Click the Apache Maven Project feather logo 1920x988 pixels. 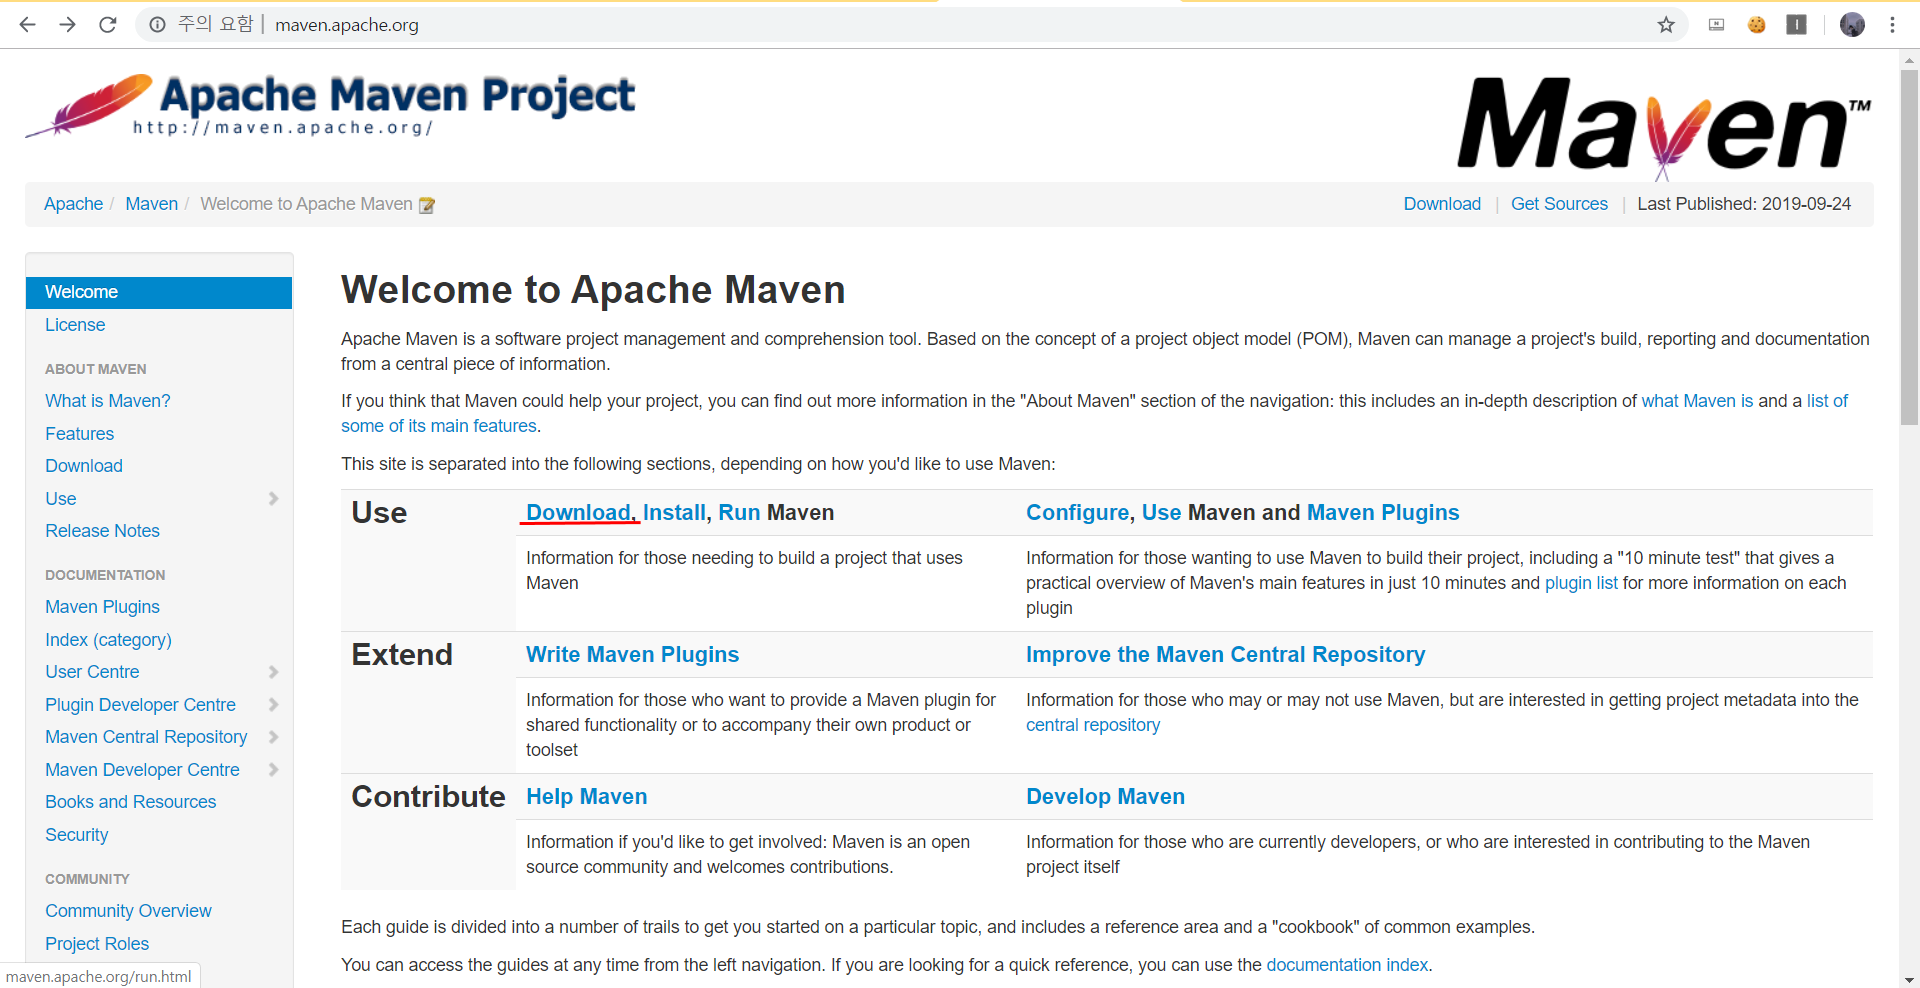click(330, 105)
